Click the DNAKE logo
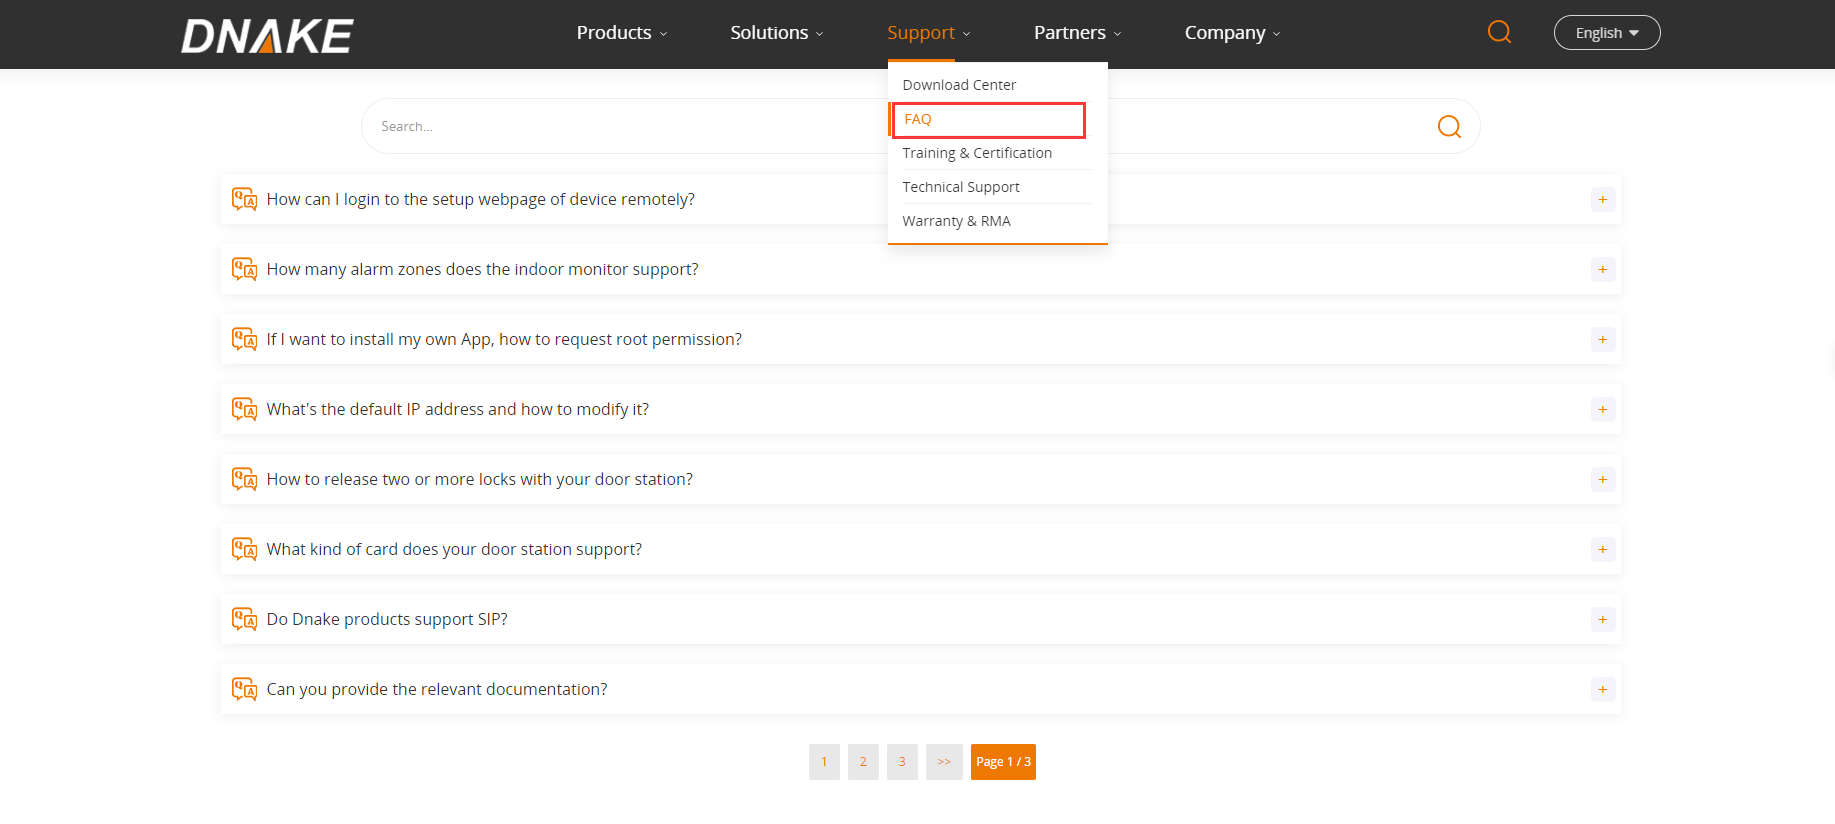 coord(267,36)
